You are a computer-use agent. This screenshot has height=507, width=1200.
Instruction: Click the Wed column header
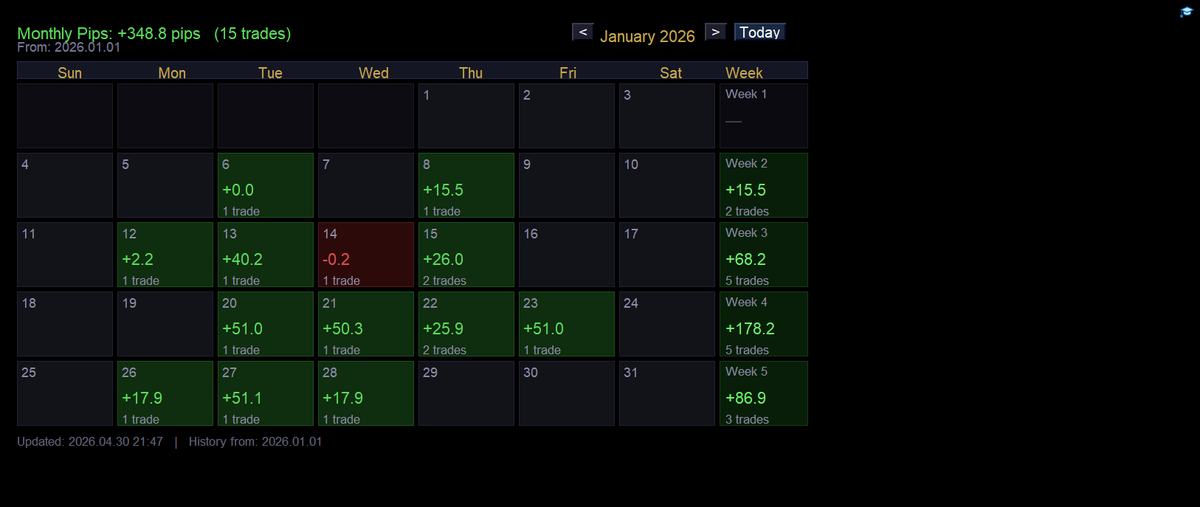click(x=374, y=72)
